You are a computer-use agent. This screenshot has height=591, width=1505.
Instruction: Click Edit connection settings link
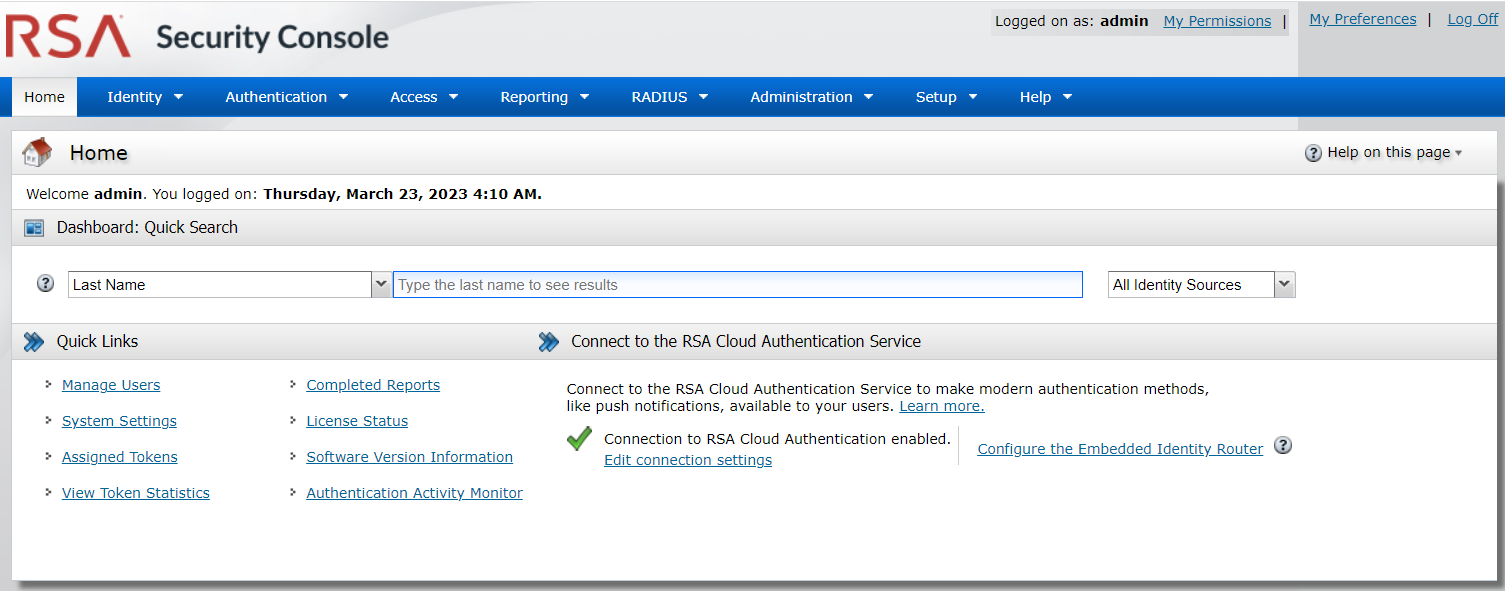(688, 460)
